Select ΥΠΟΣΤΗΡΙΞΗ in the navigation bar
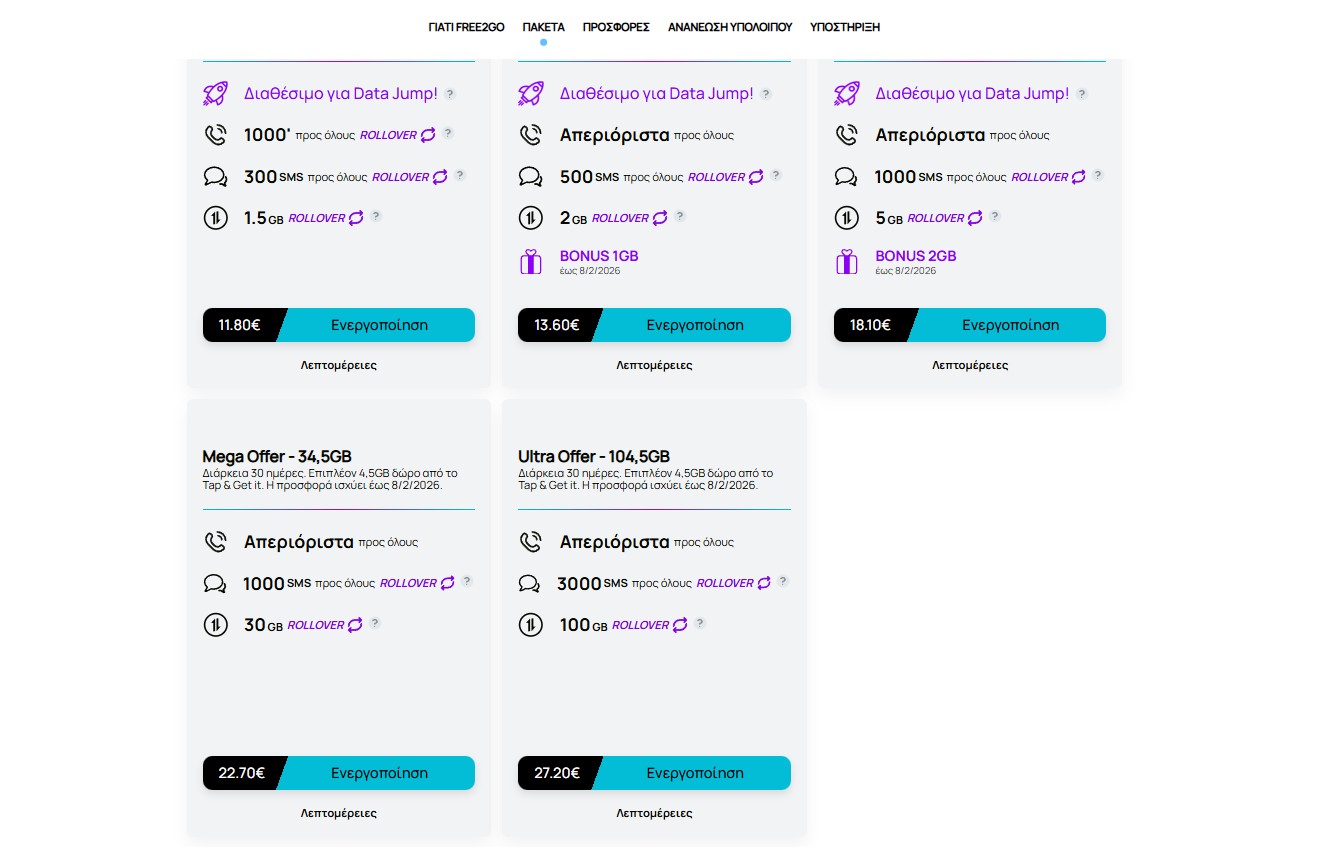This screenshot has height=847, width=1328. (845, 27)
